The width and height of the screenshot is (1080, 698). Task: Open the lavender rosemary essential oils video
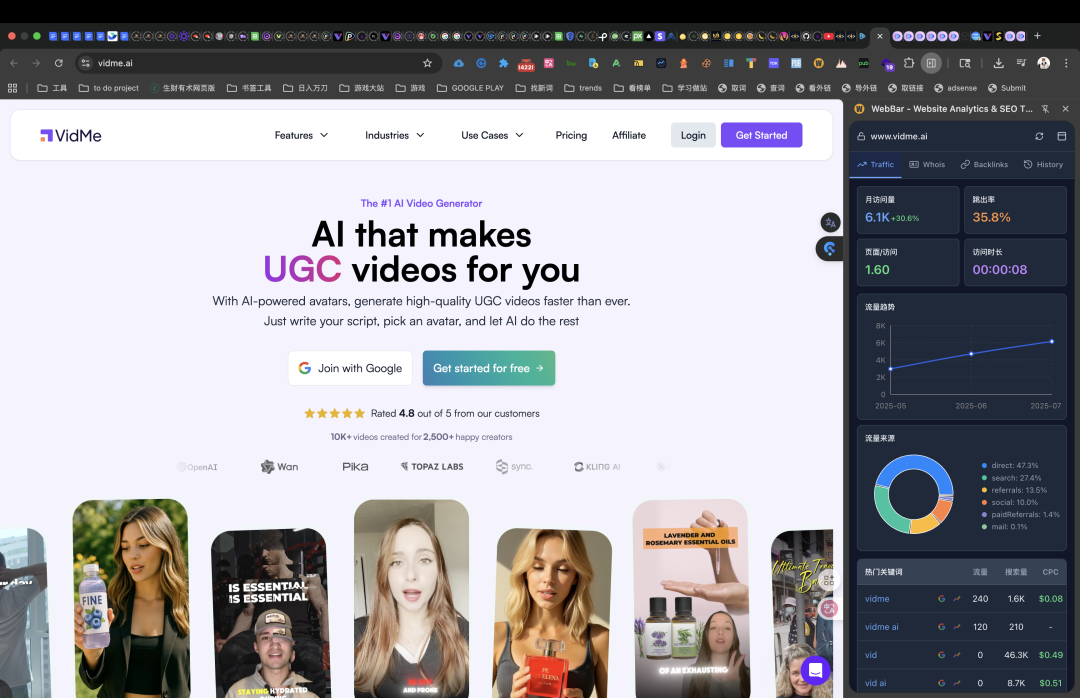pos(690,598)
